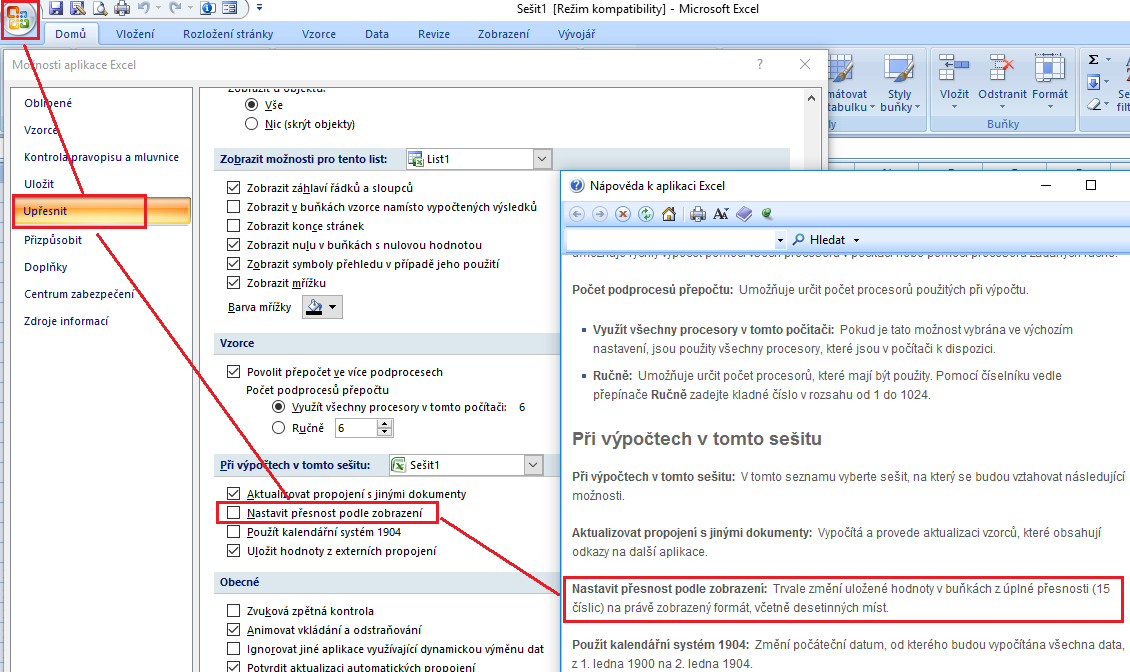Click the AutoSum sigma icon
Viewport: 1130px width, 672px height.
click(1093, 60)
